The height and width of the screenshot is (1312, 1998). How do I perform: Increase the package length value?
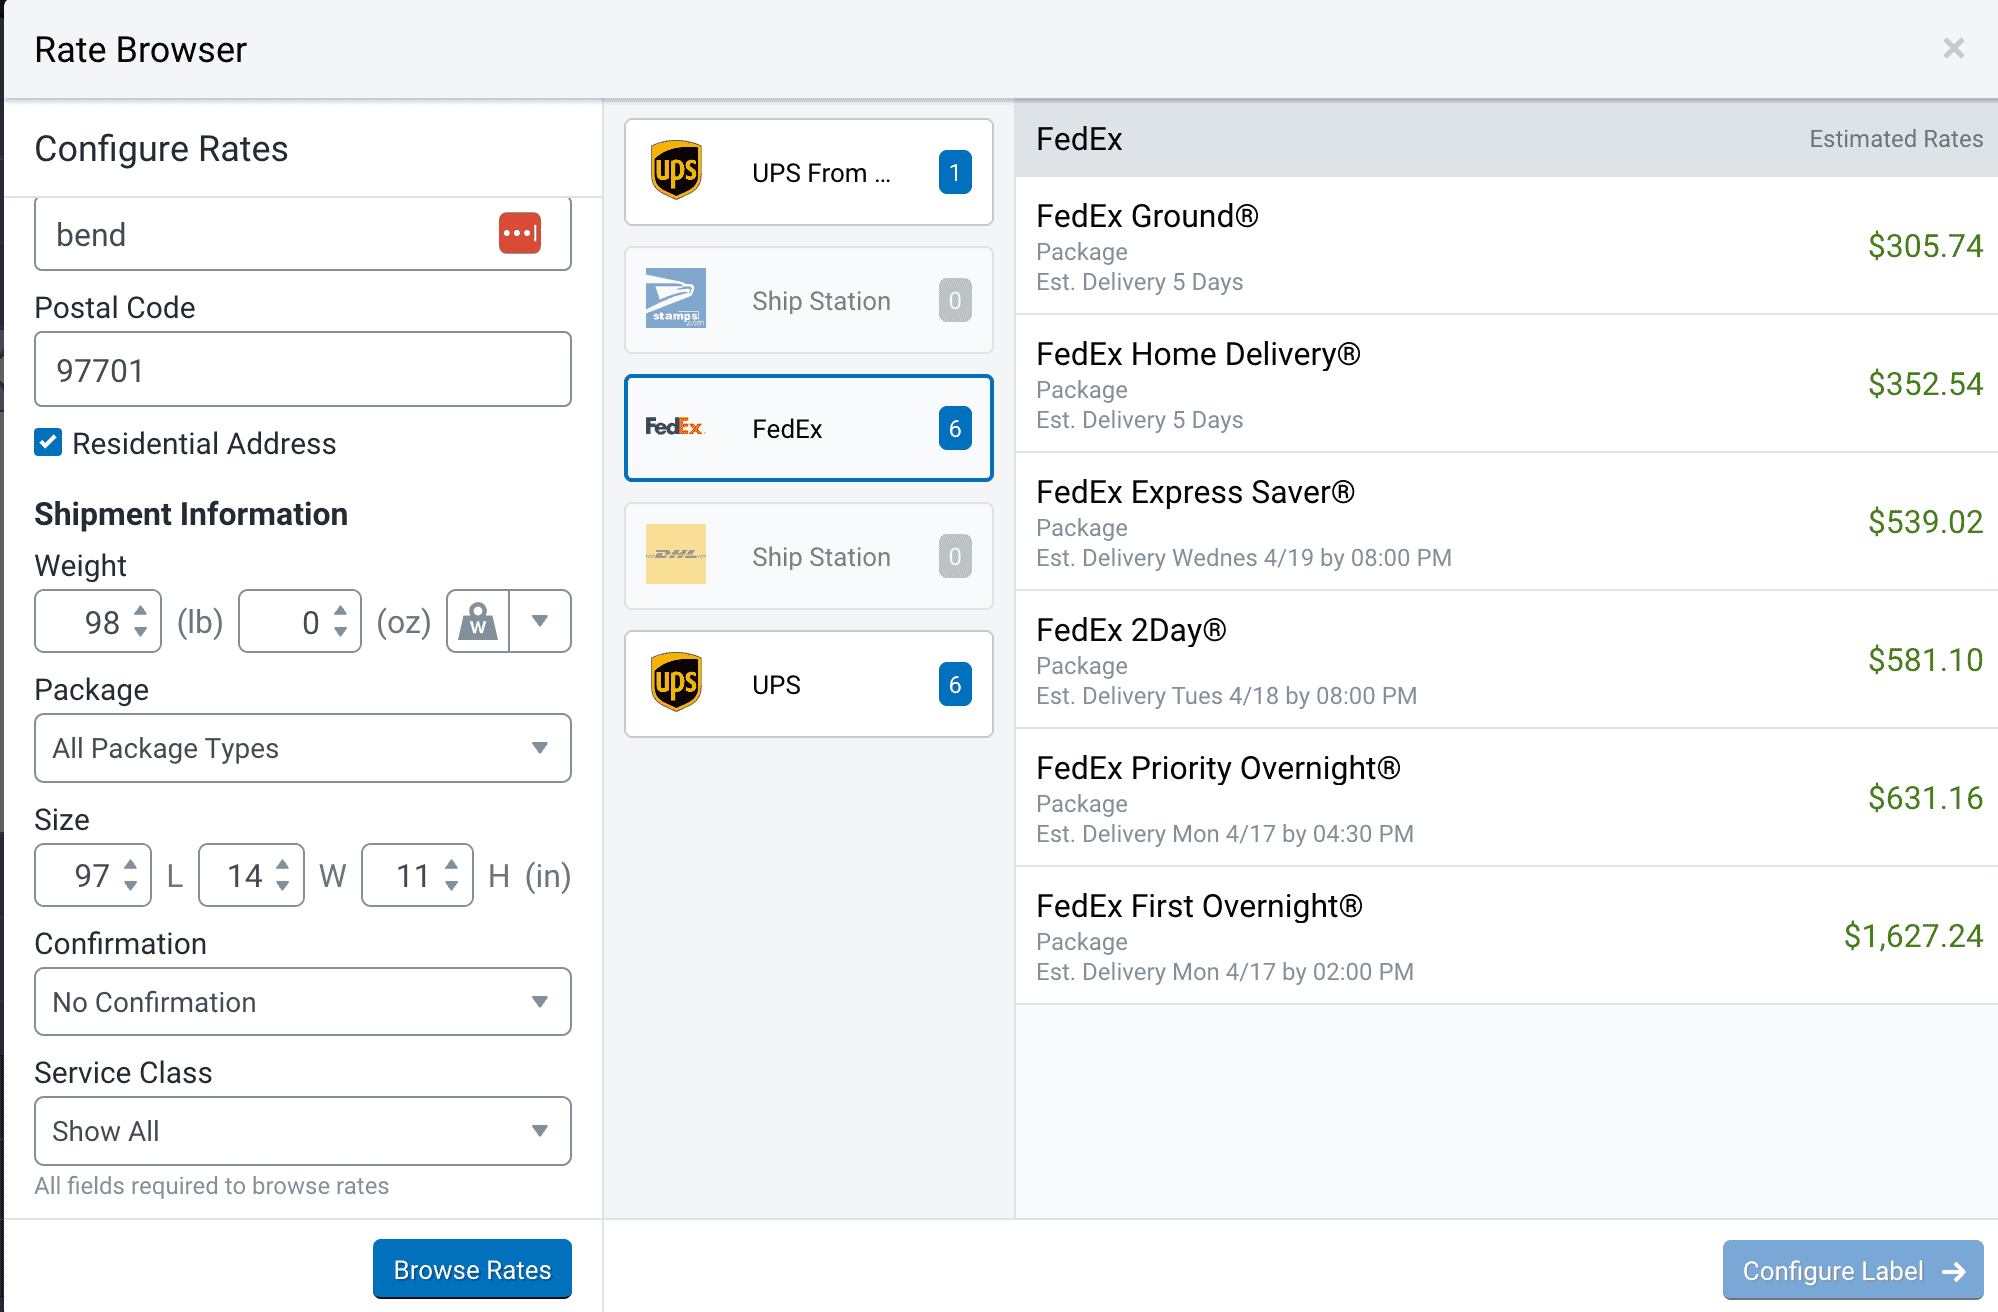(131, 864)
